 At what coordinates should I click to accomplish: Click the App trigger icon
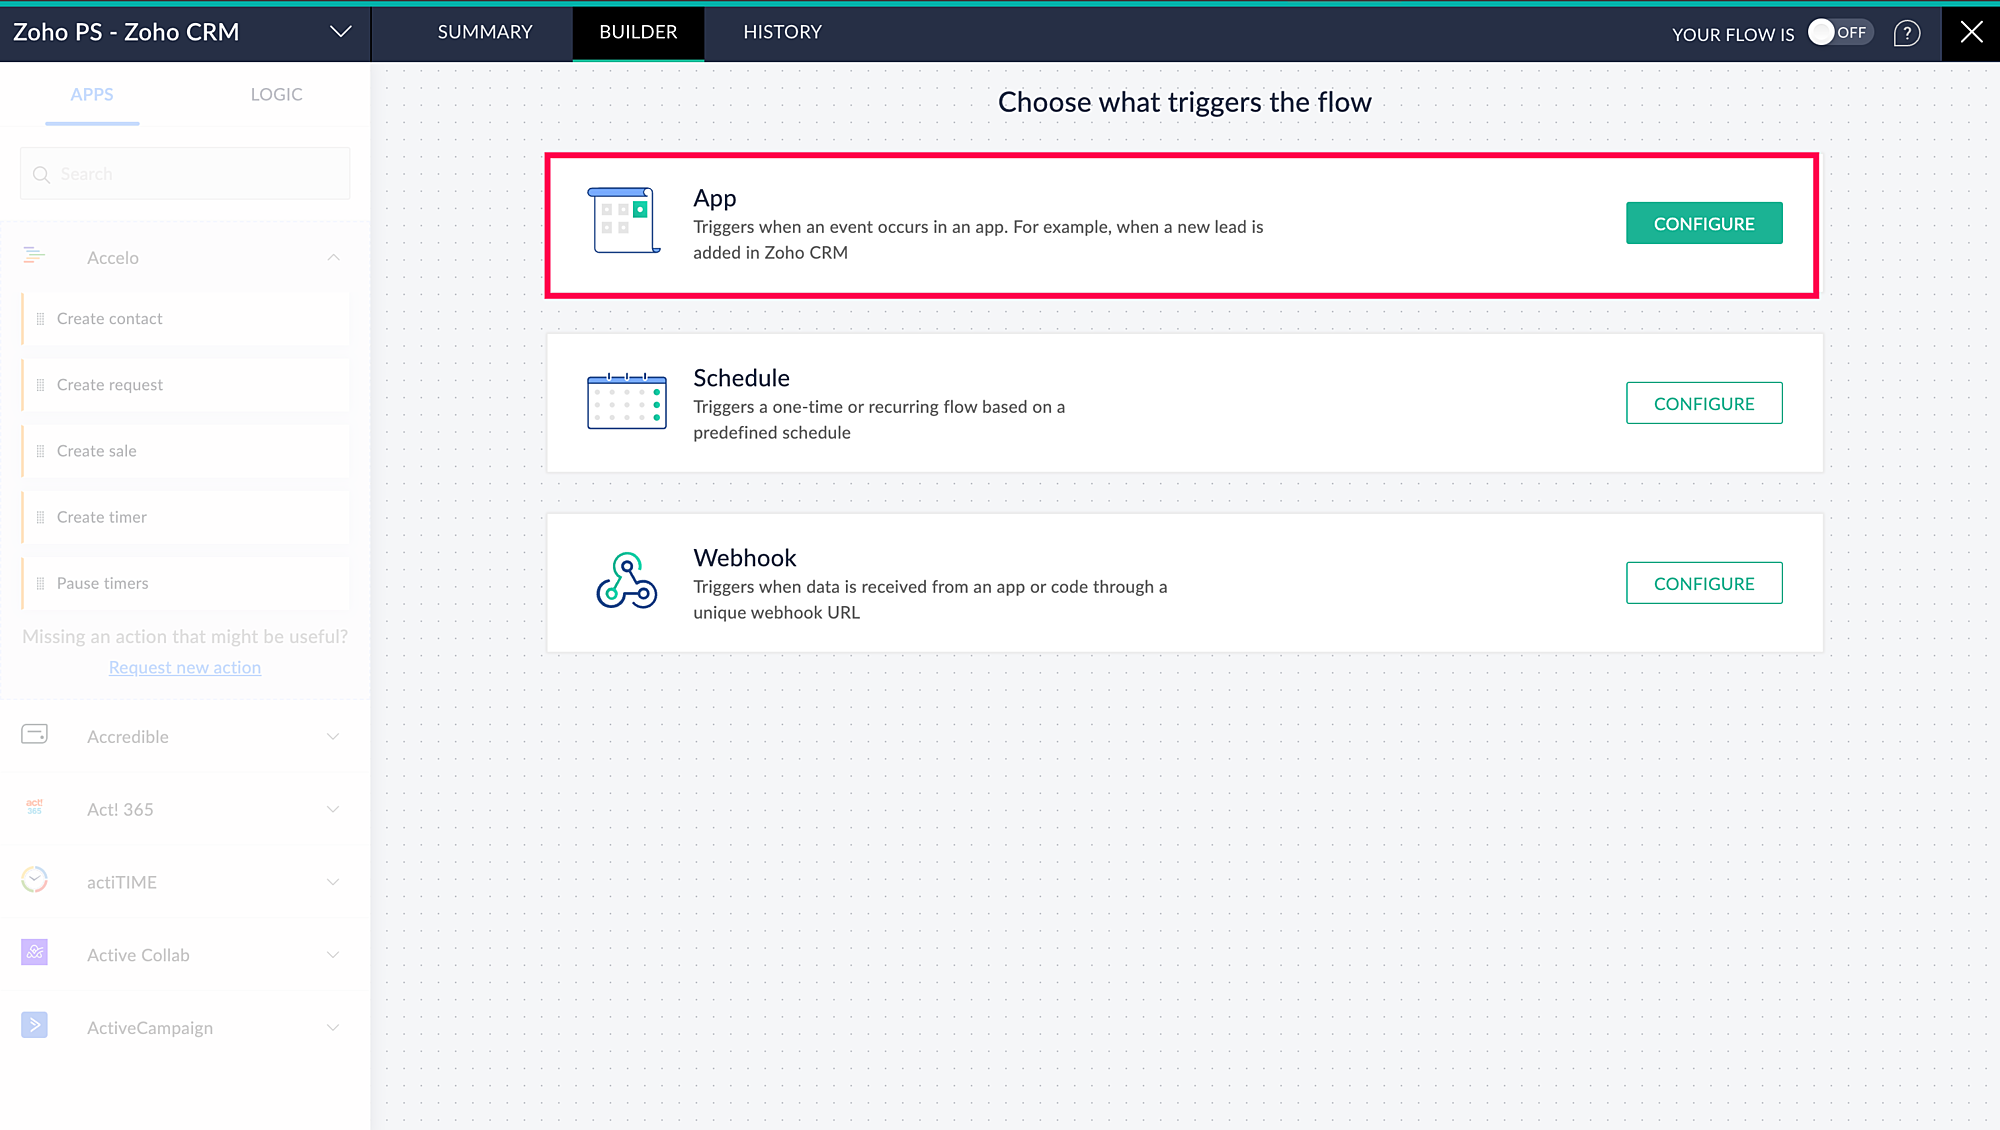tap(625, 221)
